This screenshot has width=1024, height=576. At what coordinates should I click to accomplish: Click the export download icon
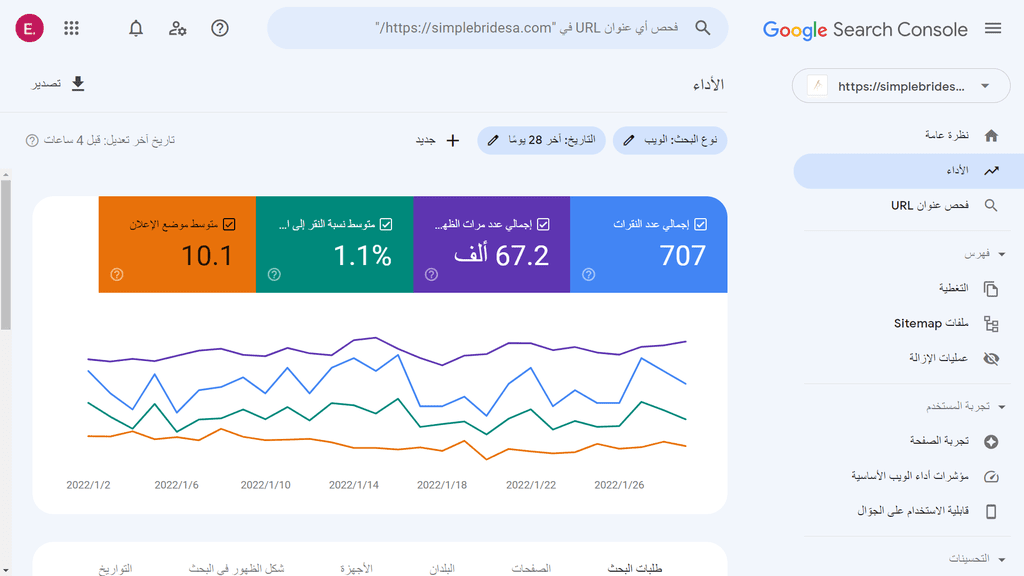pos(78,84)
